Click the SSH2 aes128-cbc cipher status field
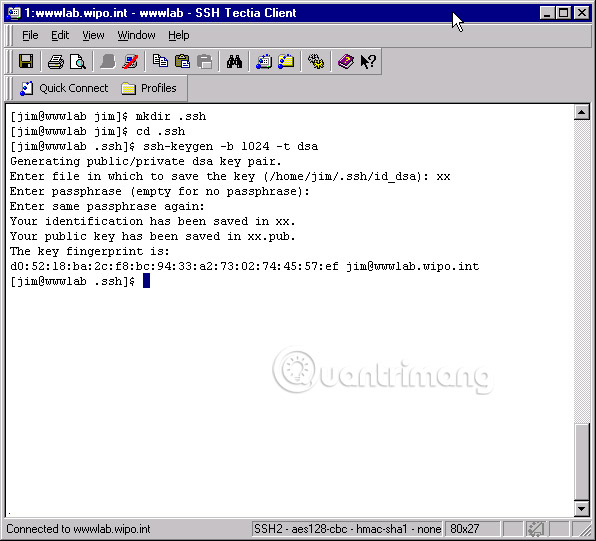 click(x=347, y=529)
